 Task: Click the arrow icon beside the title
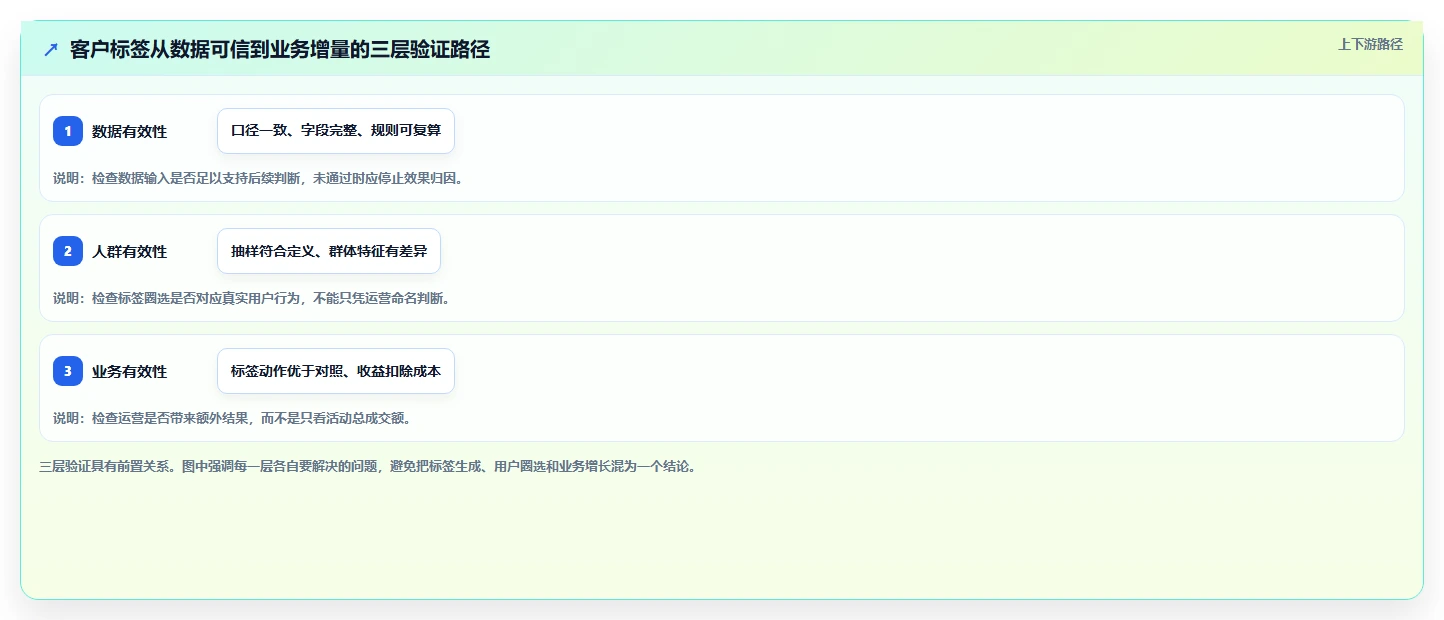pyautogui.click(x=51, y=50)
